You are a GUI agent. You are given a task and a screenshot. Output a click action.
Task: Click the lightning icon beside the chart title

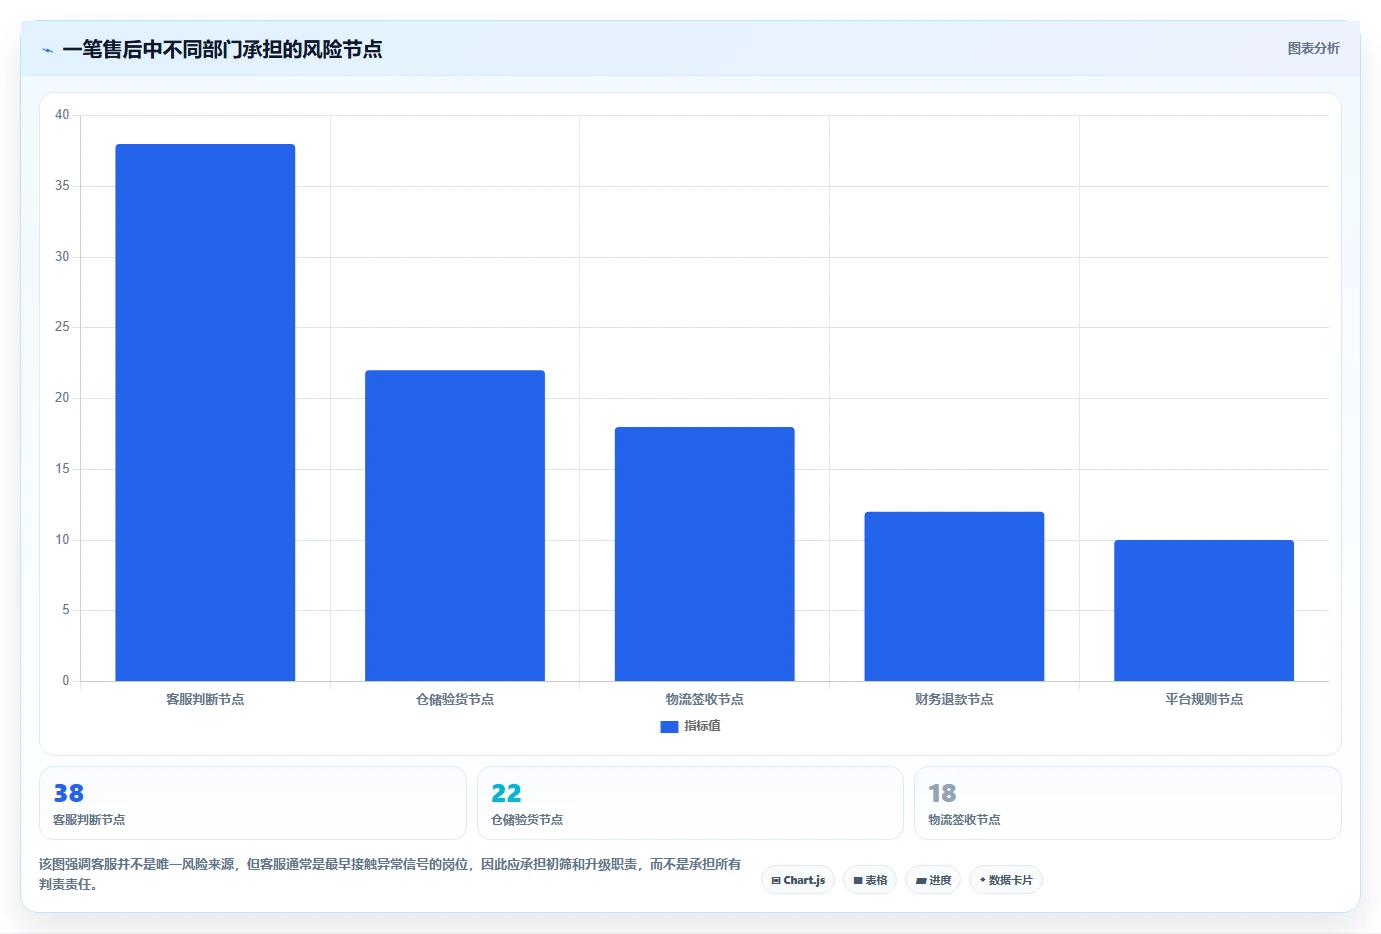click(x=47, y=50)
